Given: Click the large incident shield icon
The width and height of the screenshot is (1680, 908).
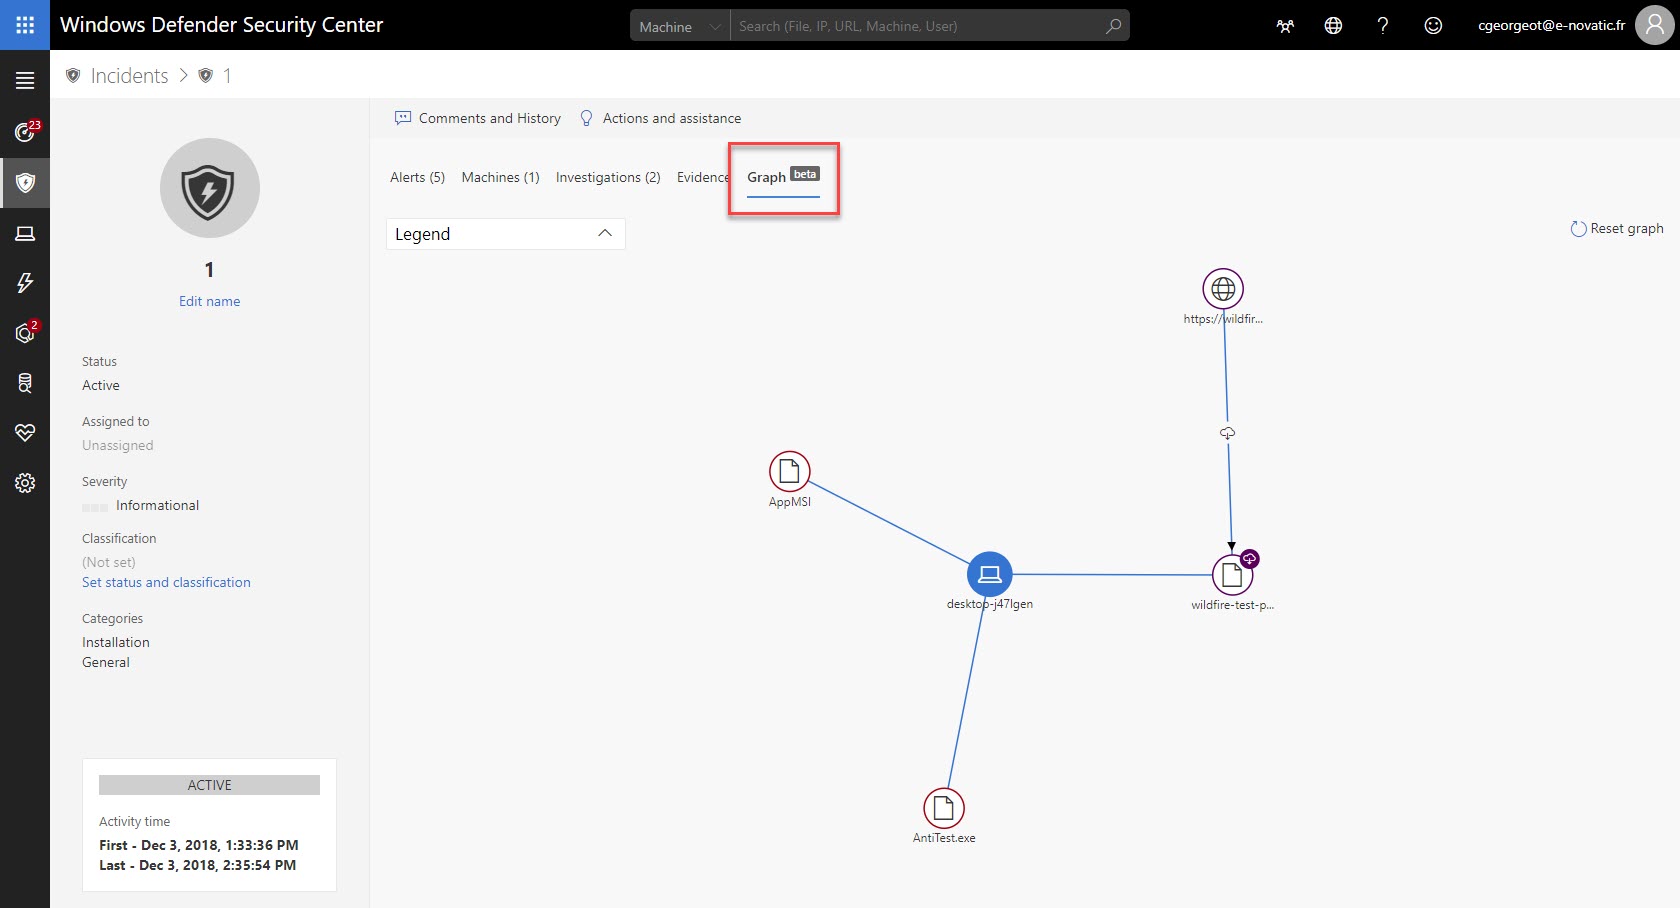Looking at the screenshot, I should (x=209, y=188).
